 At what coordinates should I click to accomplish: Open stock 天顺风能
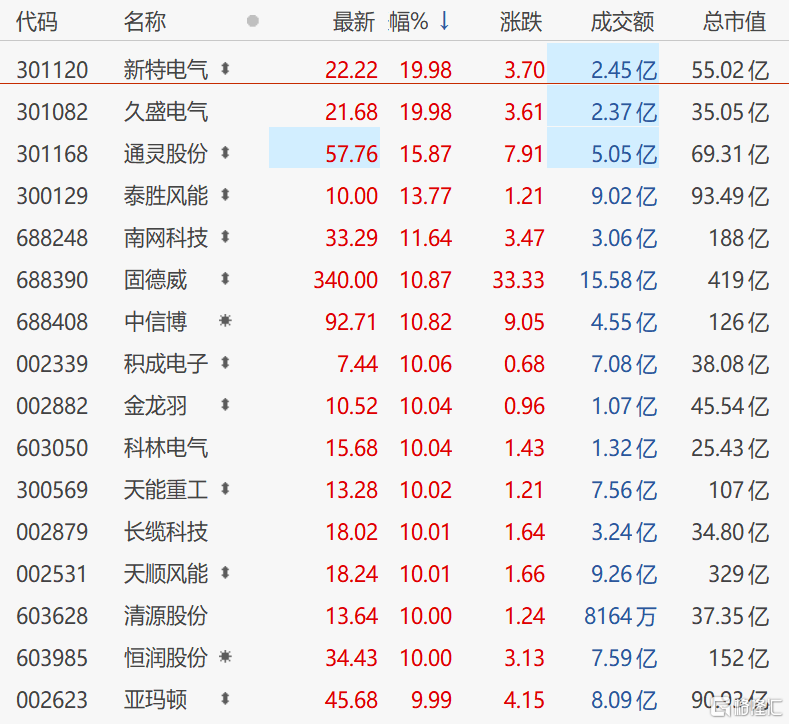tap(166, 574)
